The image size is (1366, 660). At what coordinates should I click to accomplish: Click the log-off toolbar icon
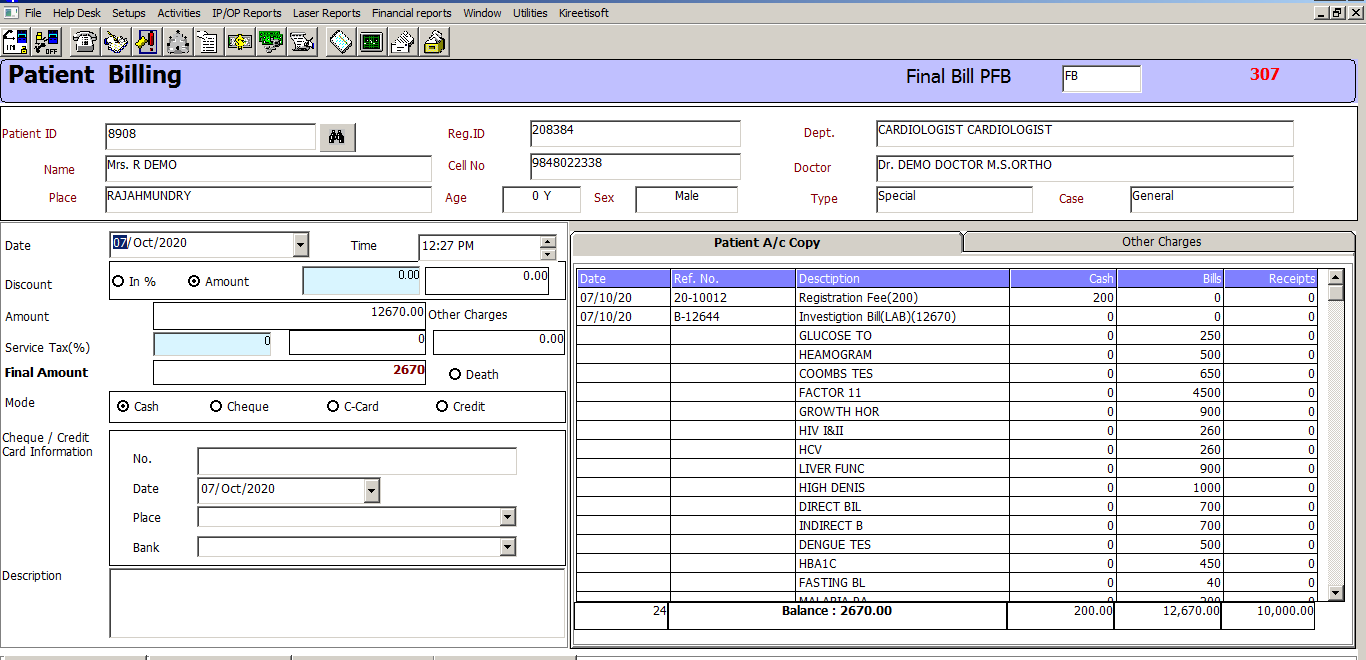point(46,42)
